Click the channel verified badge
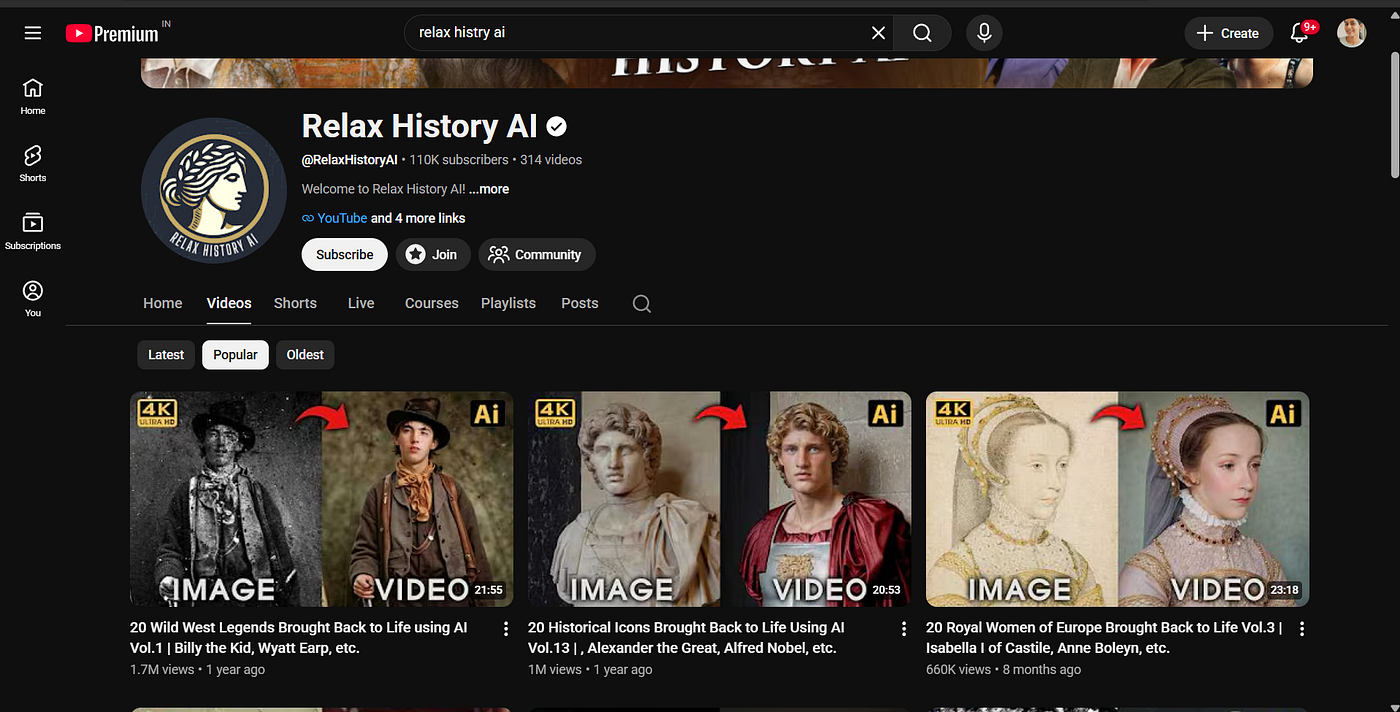This screenshot has height=712, width=1400. tap(557, 127)
